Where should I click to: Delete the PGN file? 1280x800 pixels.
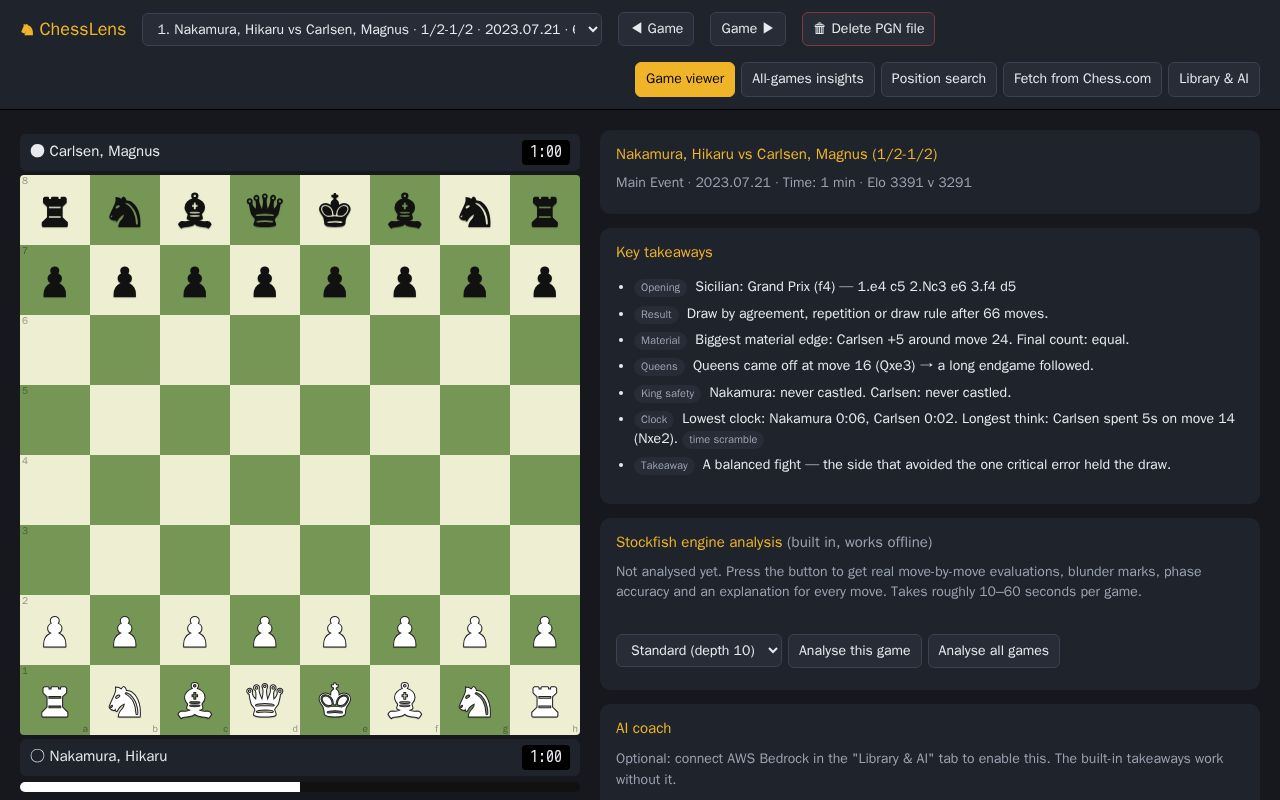tap(868, 29)
